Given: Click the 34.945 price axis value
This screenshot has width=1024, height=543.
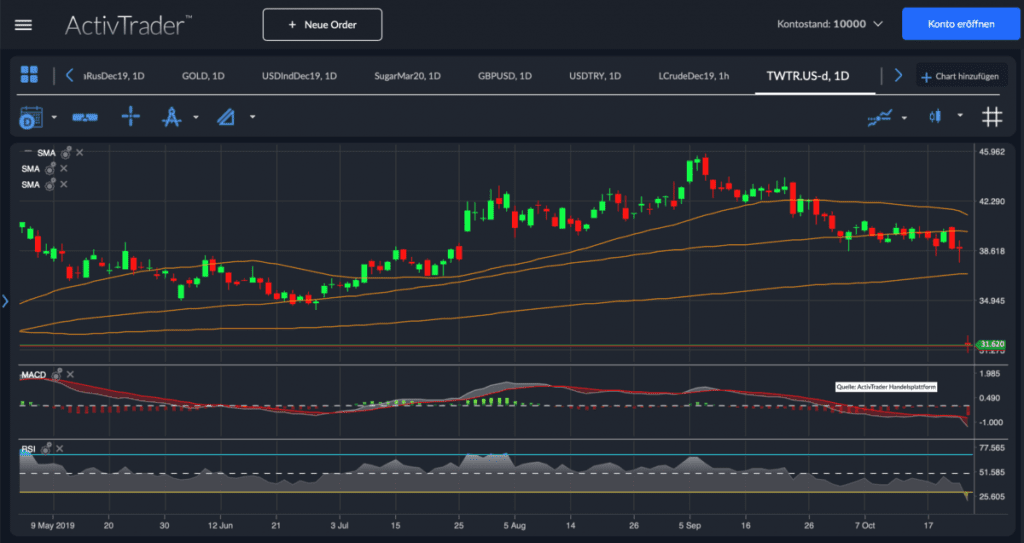Looking at the screenshot, I should (x=992, y=301).
